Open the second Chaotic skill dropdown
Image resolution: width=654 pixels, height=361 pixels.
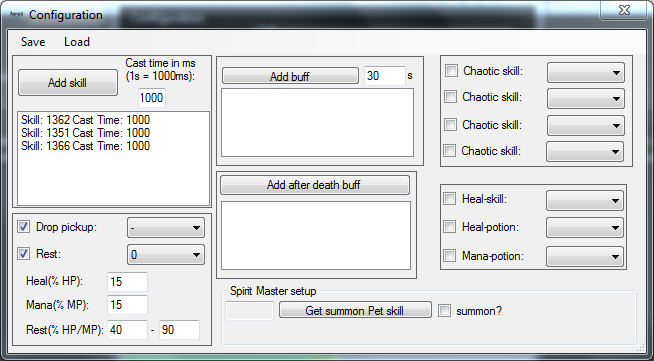tap(586, 99)
